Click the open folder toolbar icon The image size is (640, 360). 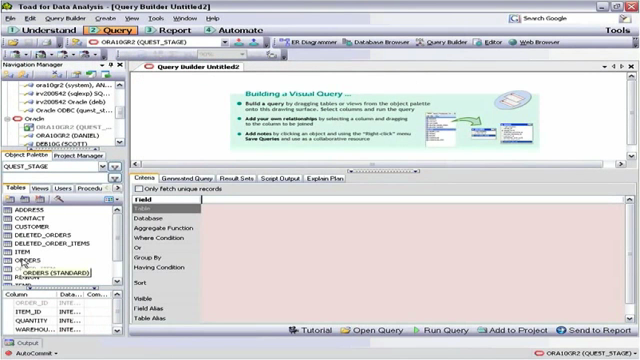pos(13,42)
